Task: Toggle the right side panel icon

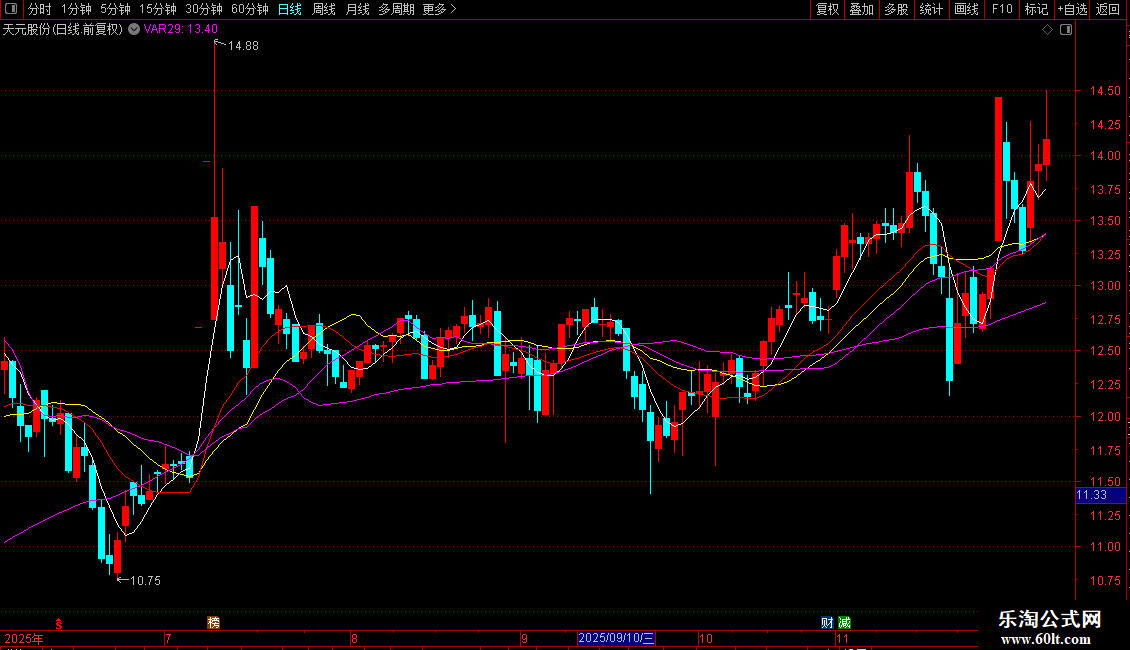Action: [1066, 30]
